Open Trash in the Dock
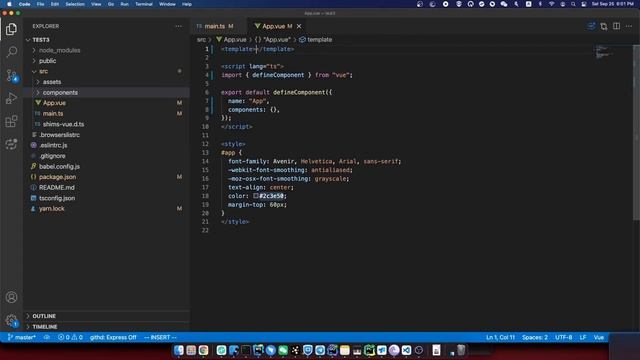 (461, 350)
